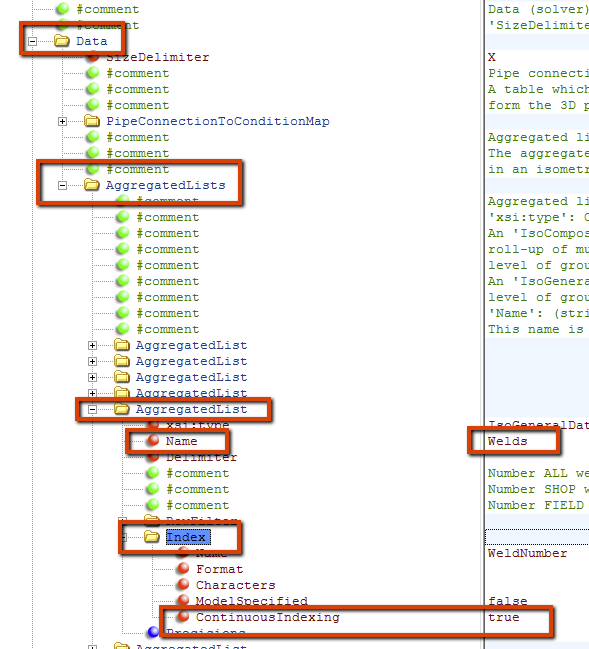Image resolution: width=589 pixels, height=649 pixels.
Task: Click the Index folder icon
Action: click(152, 537)
